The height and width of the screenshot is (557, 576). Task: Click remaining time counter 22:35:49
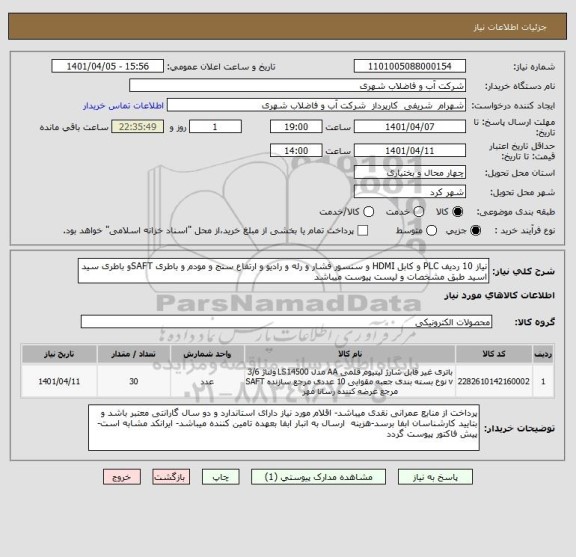point(138,127)
